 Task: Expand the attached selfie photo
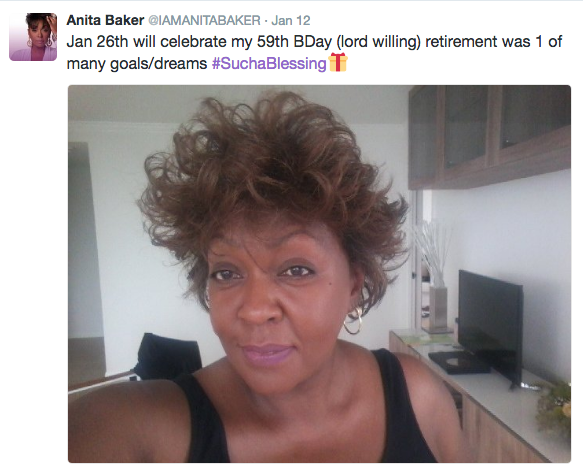319,274
